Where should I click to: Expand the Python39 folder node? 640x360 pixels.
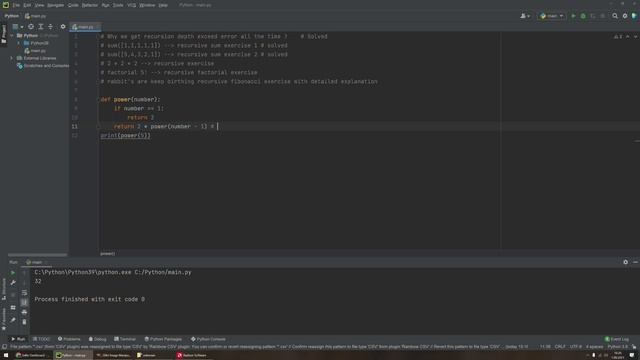click(18, 43)
